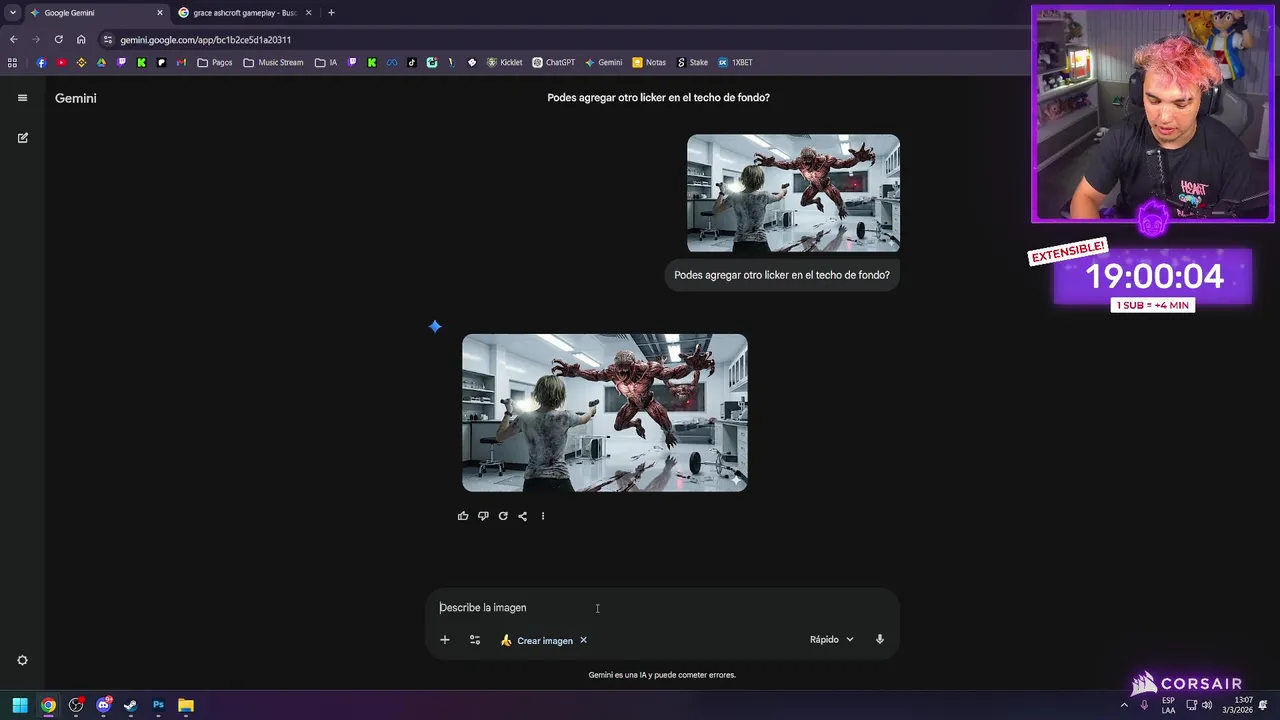
Task: Open the Windows Start menu
Action: 20,705
